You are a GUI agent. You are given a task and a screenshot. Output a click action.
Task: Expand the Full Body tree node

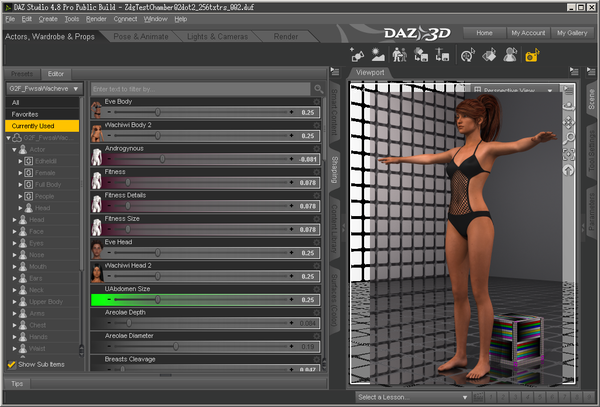point(20,185)
